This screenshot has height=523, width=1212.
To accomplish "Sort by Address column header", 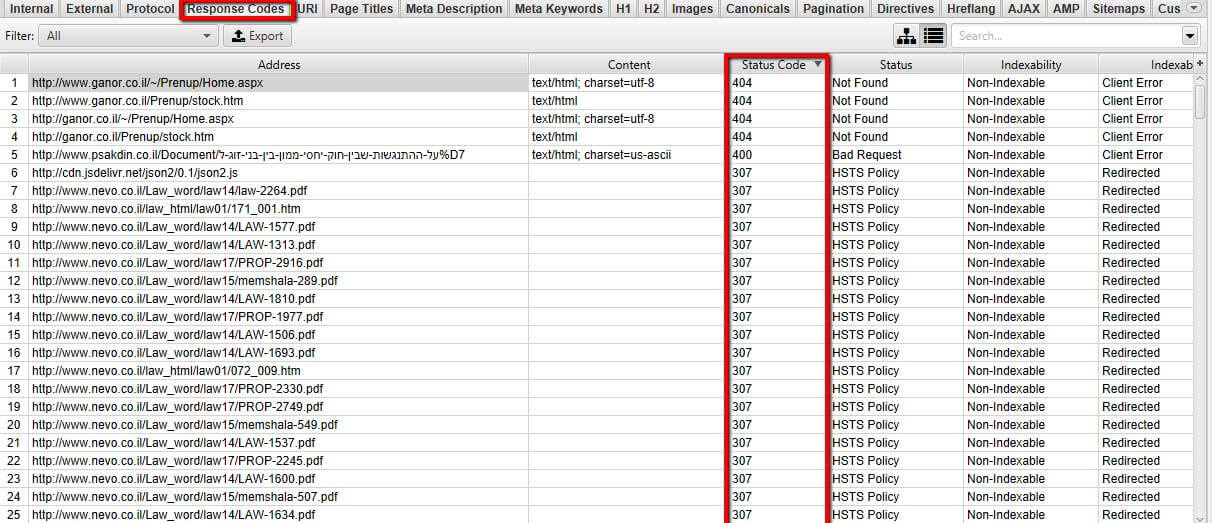I will pyautogui.click(x=279, y=65).
